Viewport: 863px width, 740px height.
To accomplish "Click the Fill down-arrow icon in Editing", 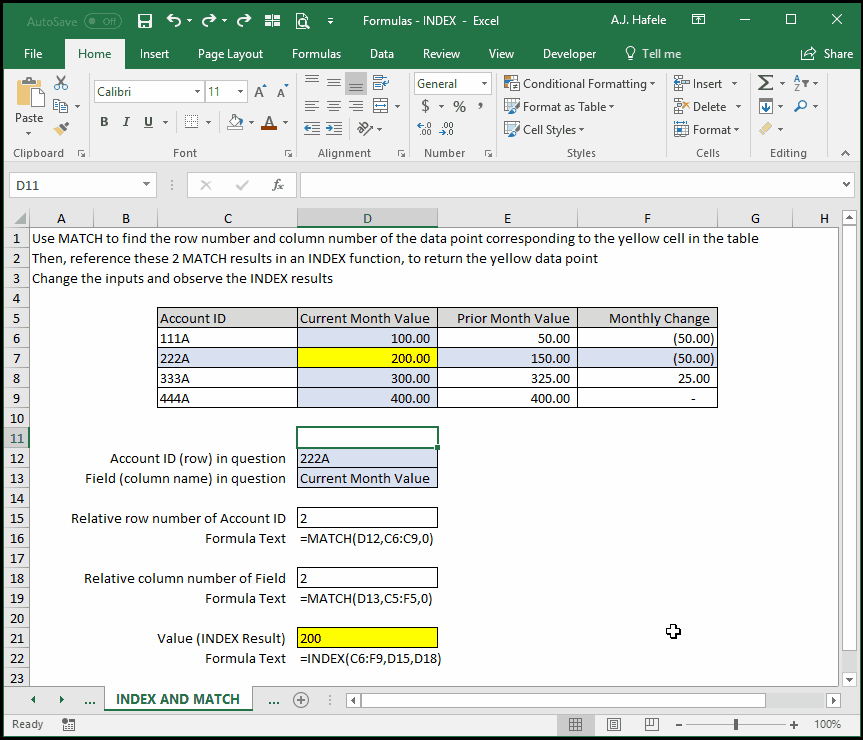I will coord(766,106).
